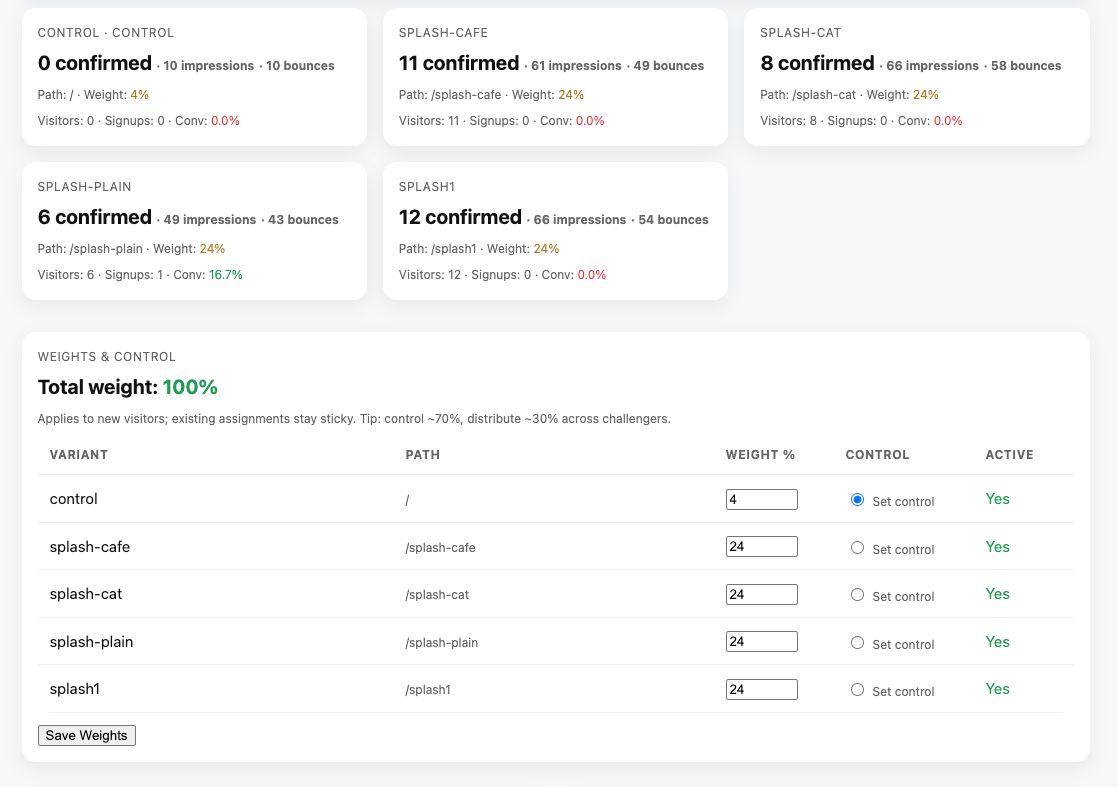Choose Set control for splash-plain
The image size is (1118, 787).
pyautogui.click(x=857, y=642)
